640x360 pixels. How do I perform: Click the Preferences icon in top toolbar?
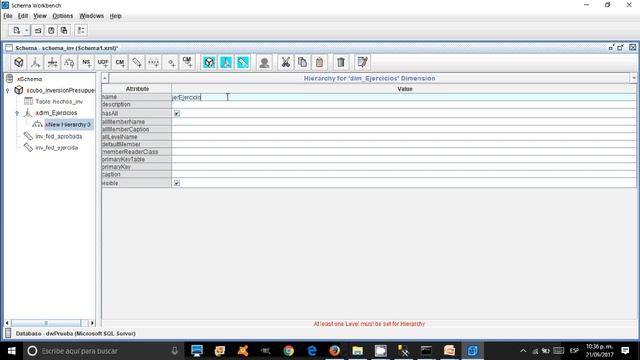81,31
